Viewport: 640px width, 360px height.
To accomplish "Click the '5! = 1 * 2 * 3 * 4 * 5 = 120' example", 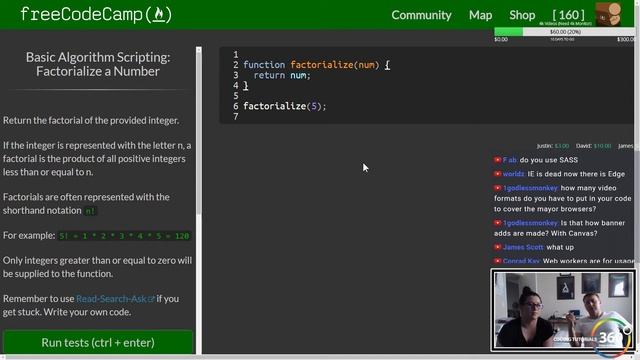I will 124,236.
